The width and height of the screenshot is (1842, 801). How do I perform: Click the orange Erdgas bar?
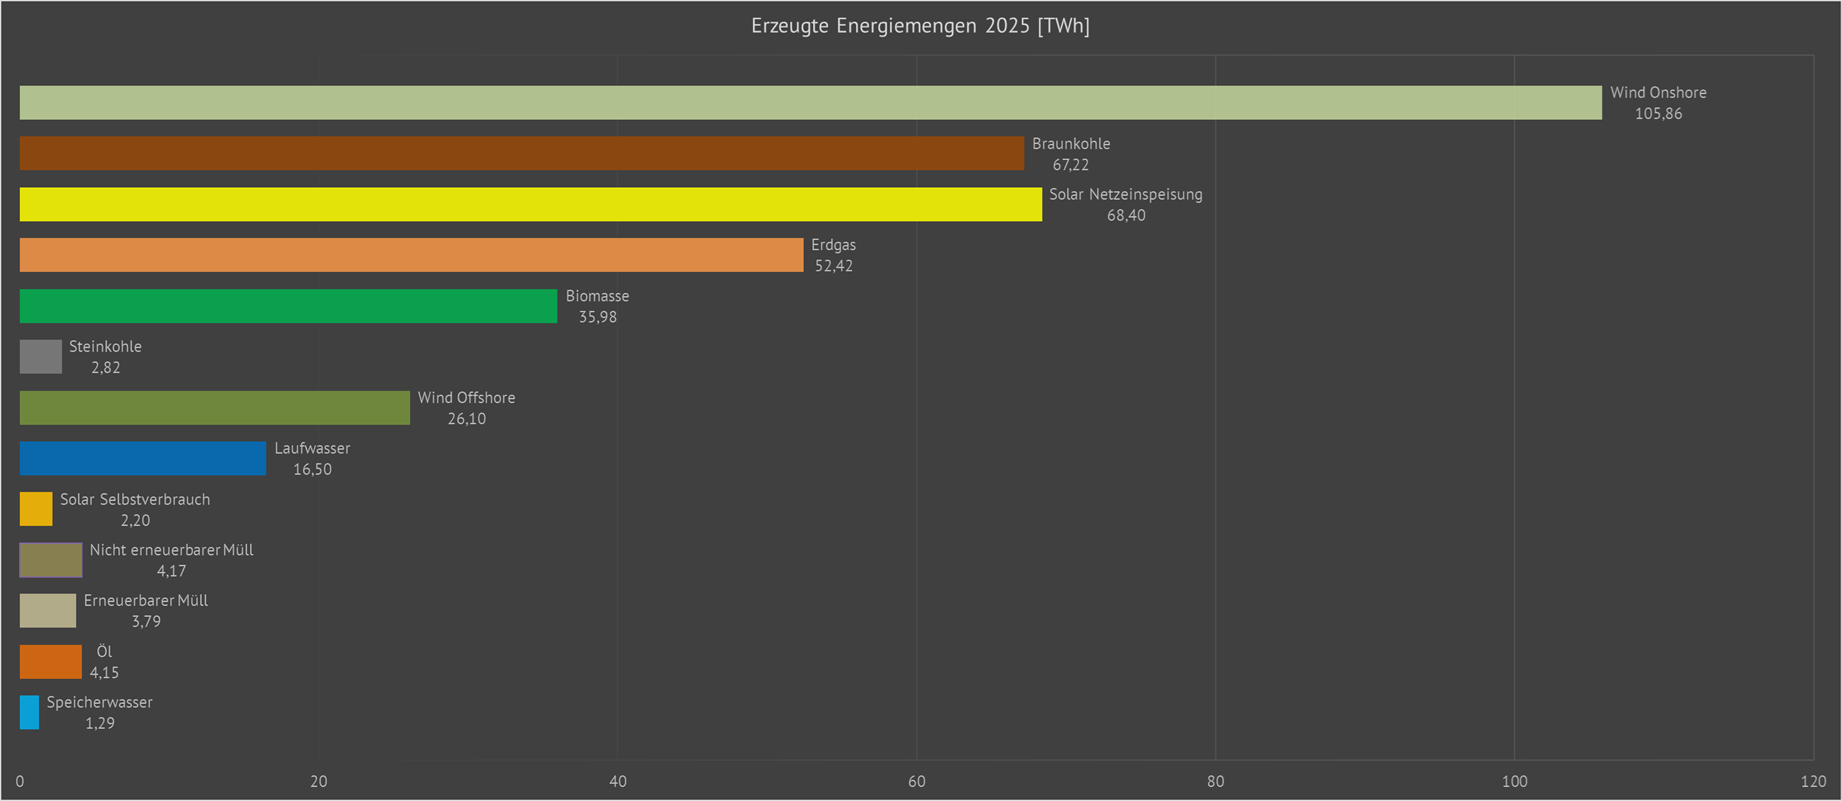(x=411, y=255)
